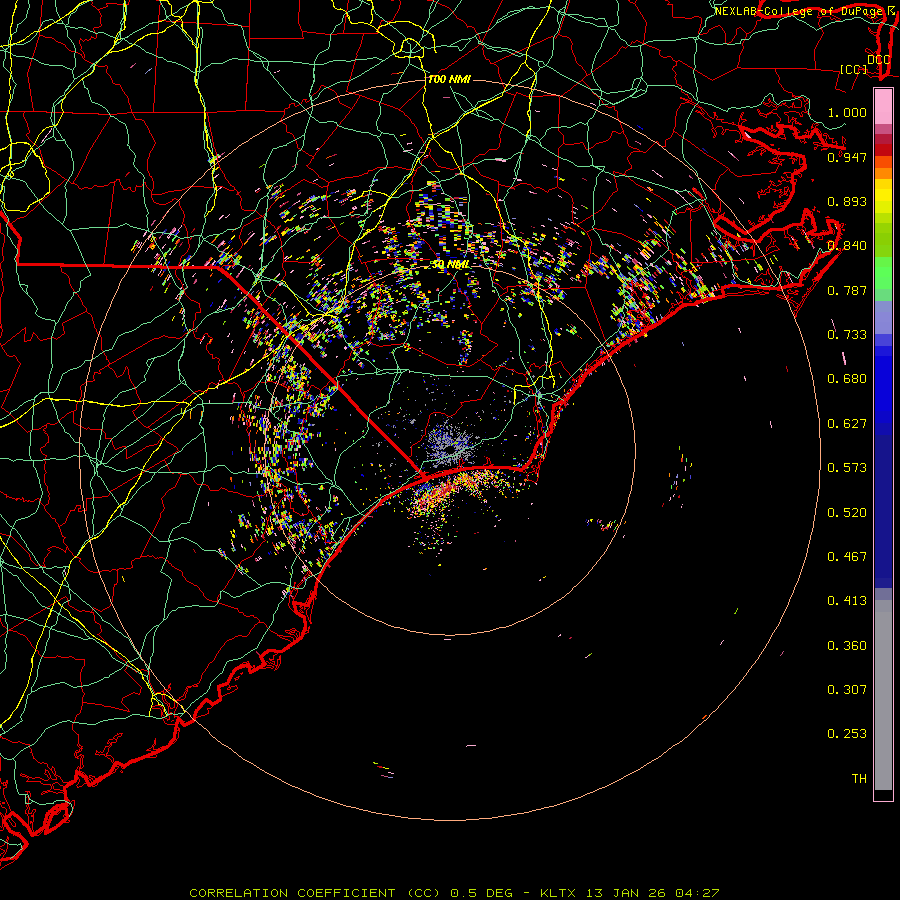Click the [CC] legend title
Viewport: 900px width, 900px height.
(854, 69)
